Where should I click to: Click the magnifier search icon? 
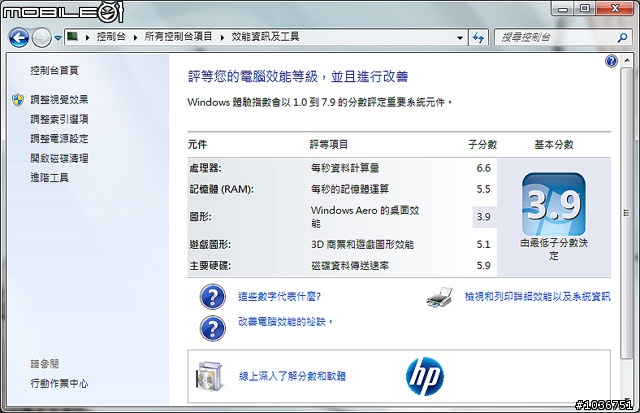622,38
